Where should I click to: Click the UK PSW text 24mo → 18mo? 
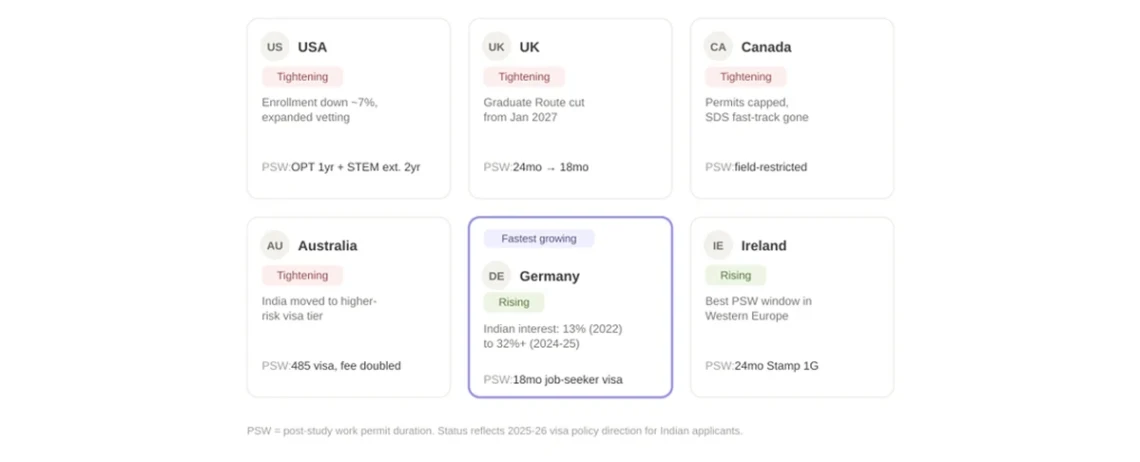coord(551,167)
